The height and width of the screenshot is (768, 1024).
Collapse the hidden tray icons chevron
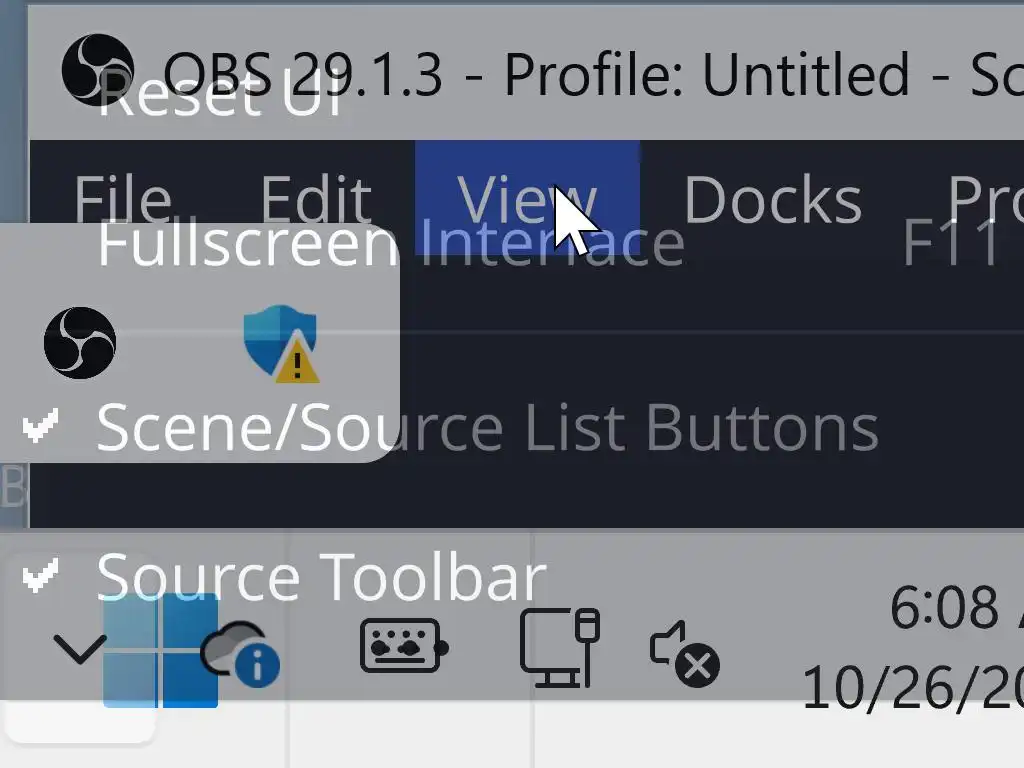tap(80, 650)
